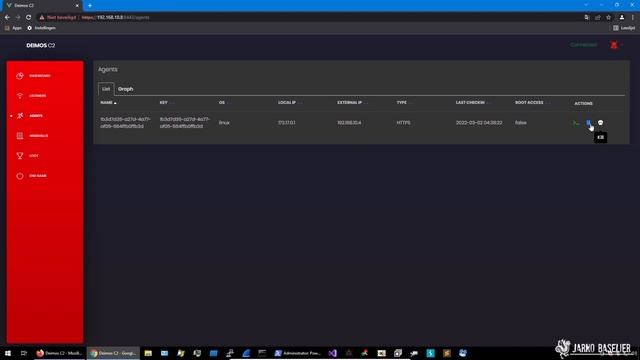The height and width of the screenshot is (360, 640).
Task: Click the browser address bar URL
Action: (116, 18)
